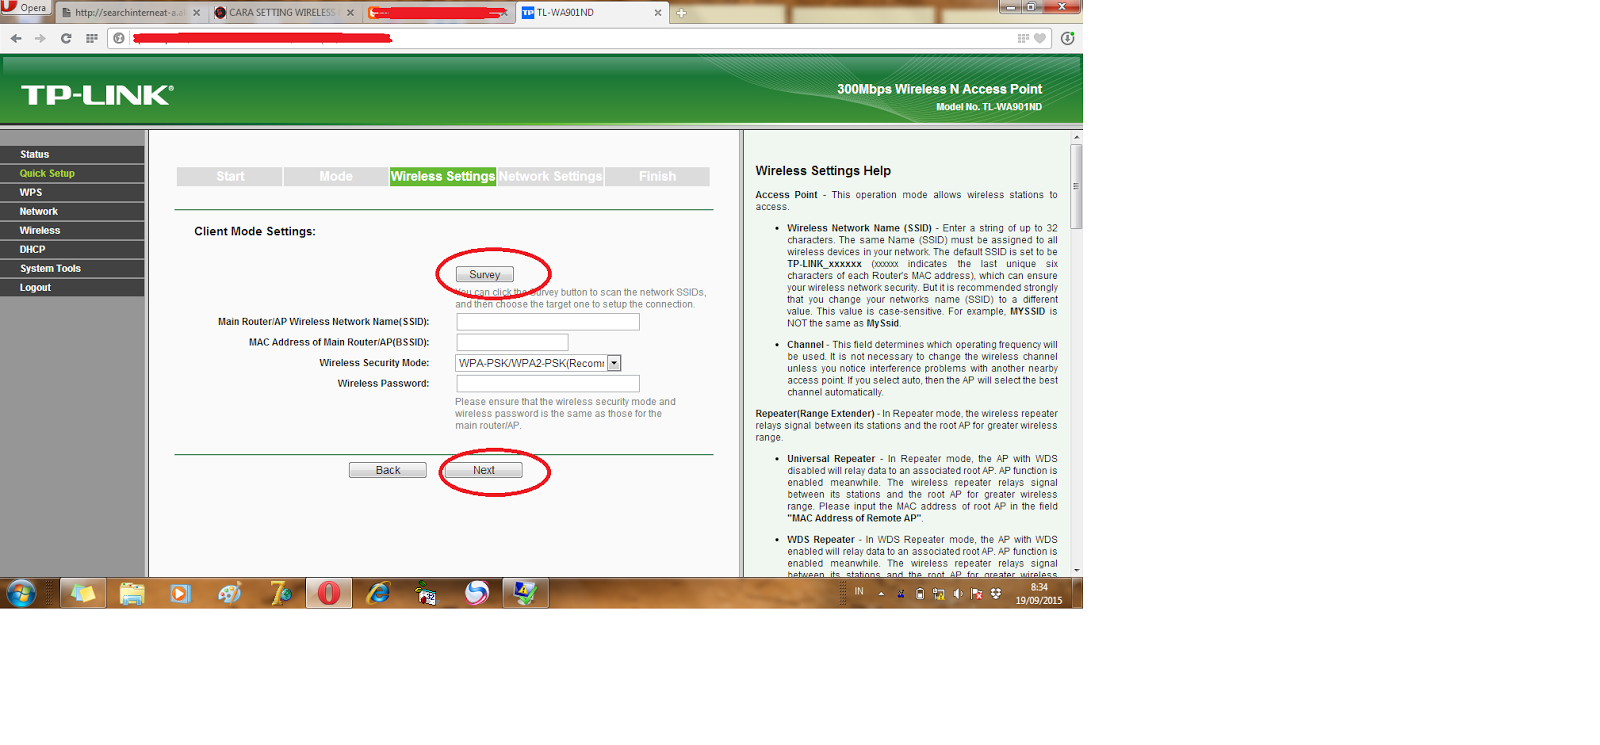Open Windows Media Player taskbar icon
Screen dimensions: 1600x745
tap(180, 593)
